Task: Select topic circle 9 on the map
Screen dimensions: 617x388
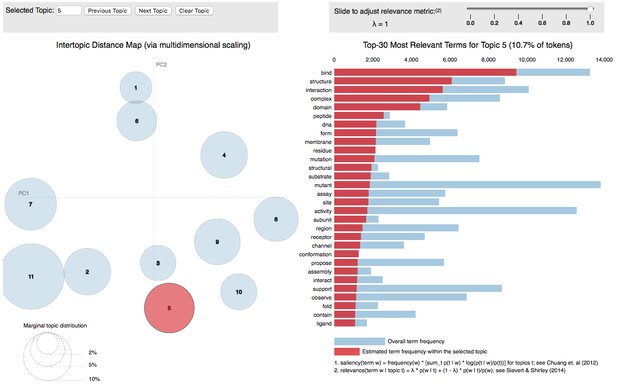Action: coord(217,242)
